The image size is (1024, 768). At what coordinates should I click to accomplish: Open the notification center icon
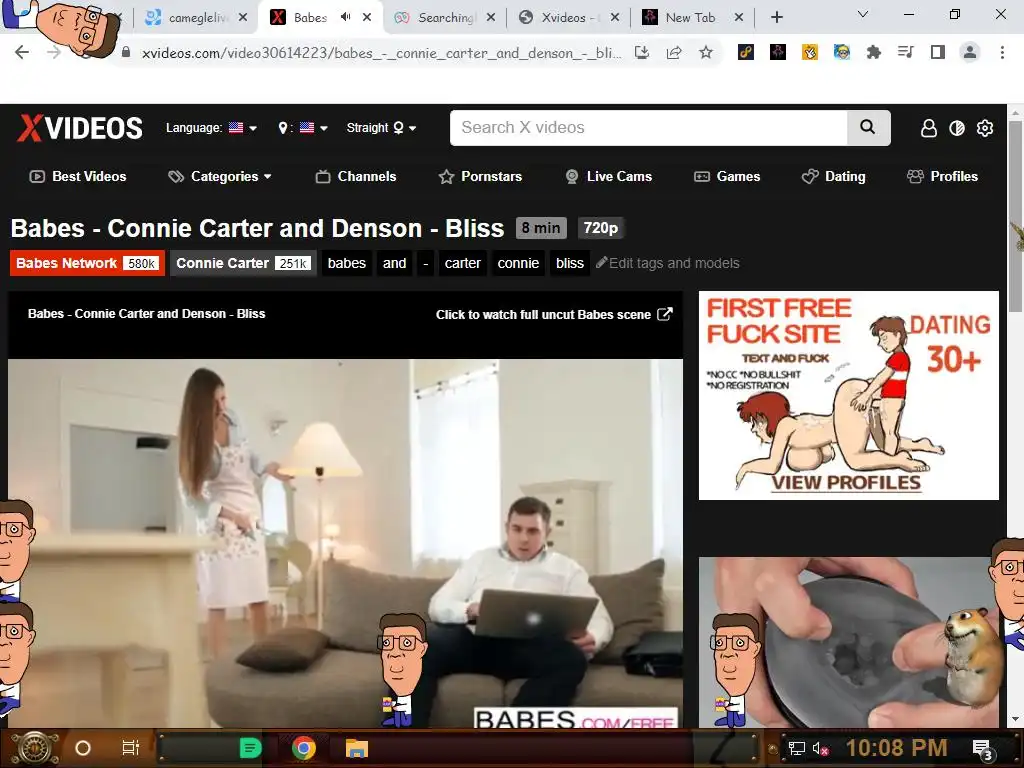[x=983, y=749]
